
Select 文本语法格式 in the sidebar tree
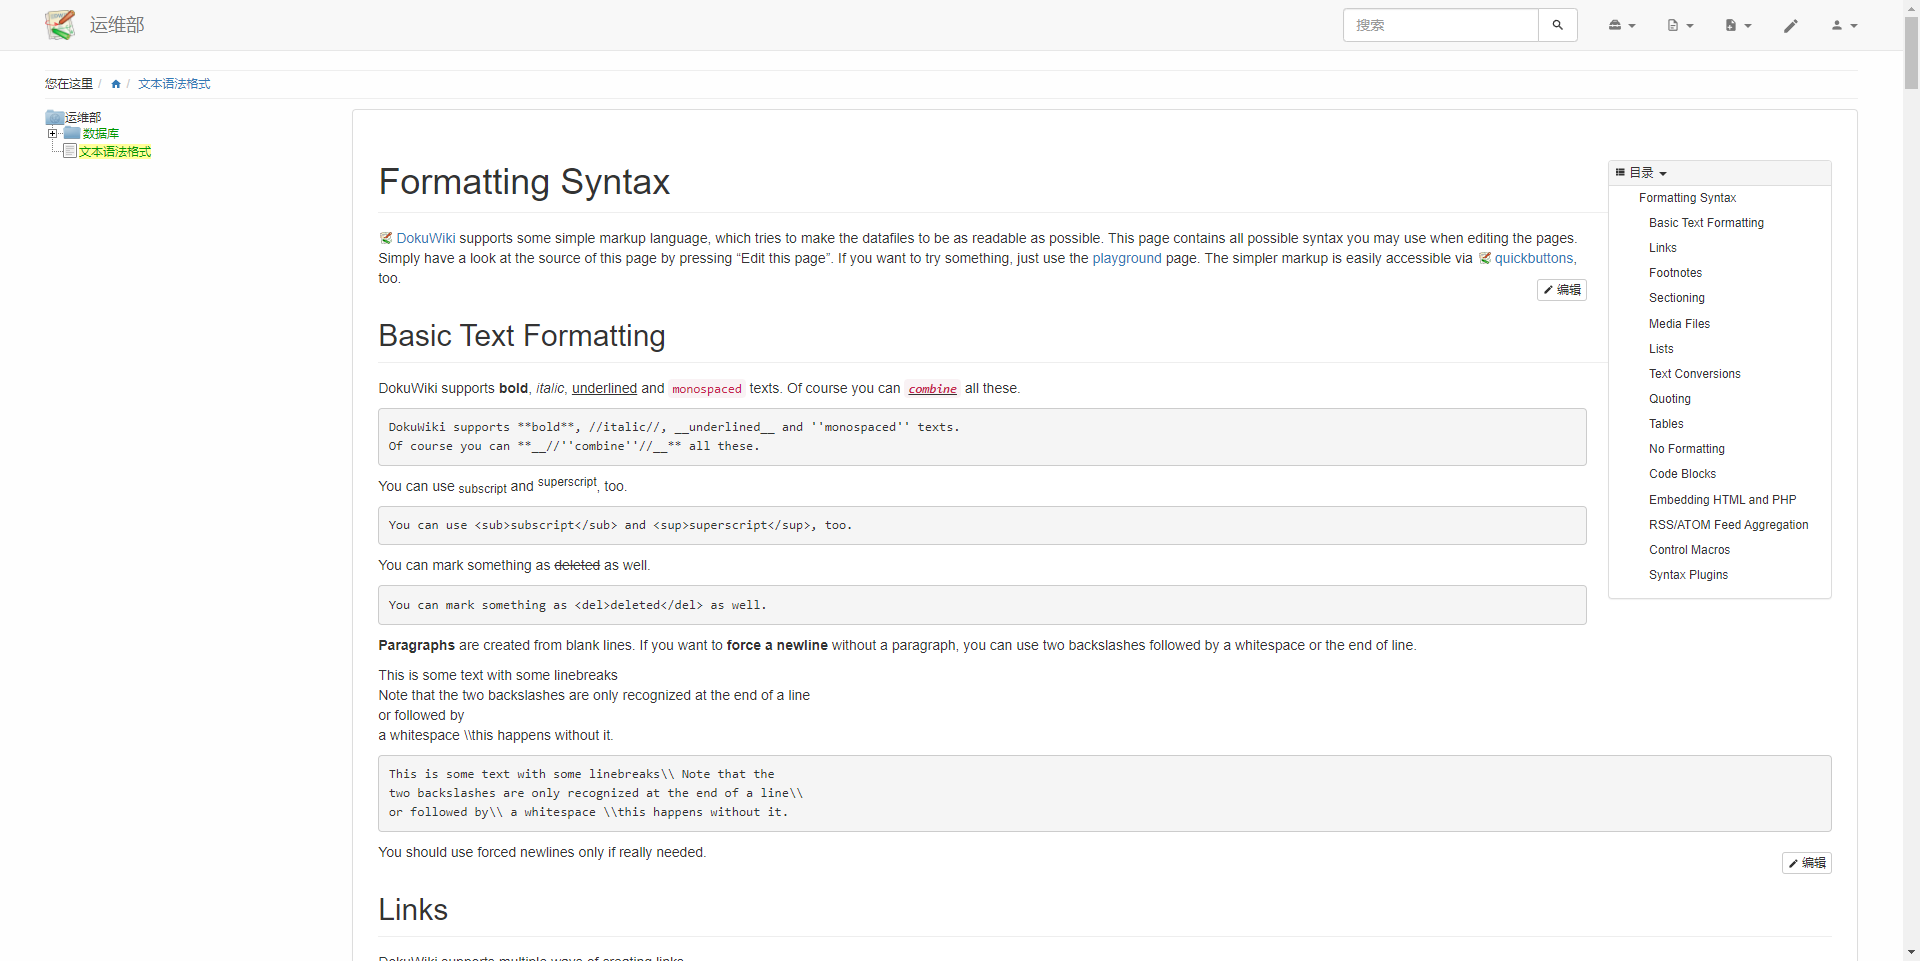pos(115,151)
